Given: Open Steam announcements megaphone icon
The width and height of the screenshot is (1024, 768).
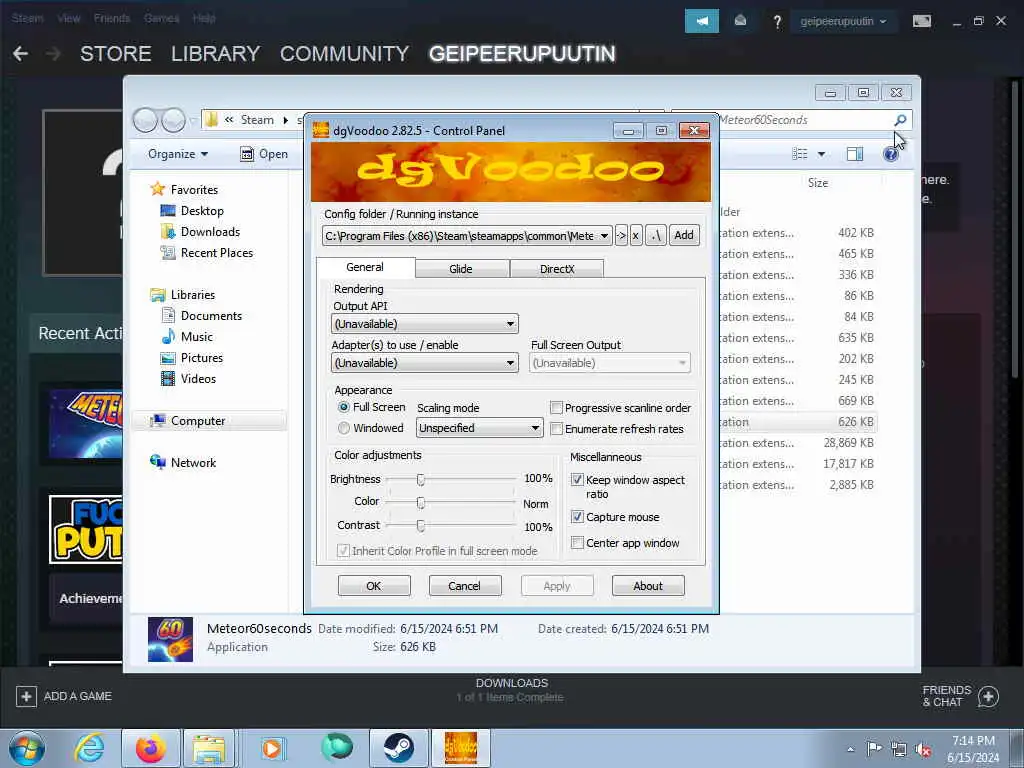Looking at the screenshot, I should (x=701, y=21).
